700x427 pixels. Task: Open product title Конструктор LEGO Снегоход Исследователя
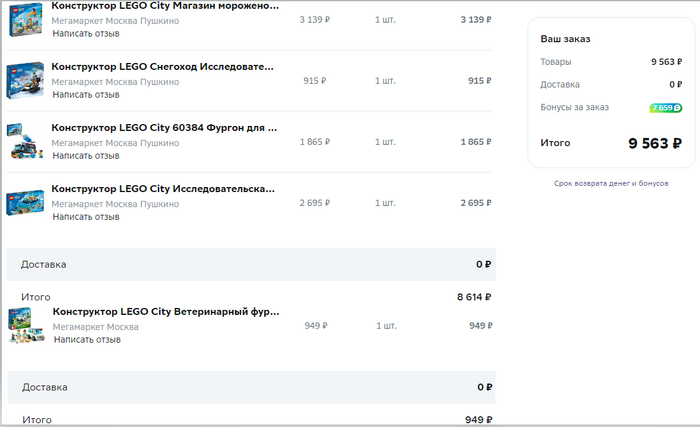click(x=162, y=67)
